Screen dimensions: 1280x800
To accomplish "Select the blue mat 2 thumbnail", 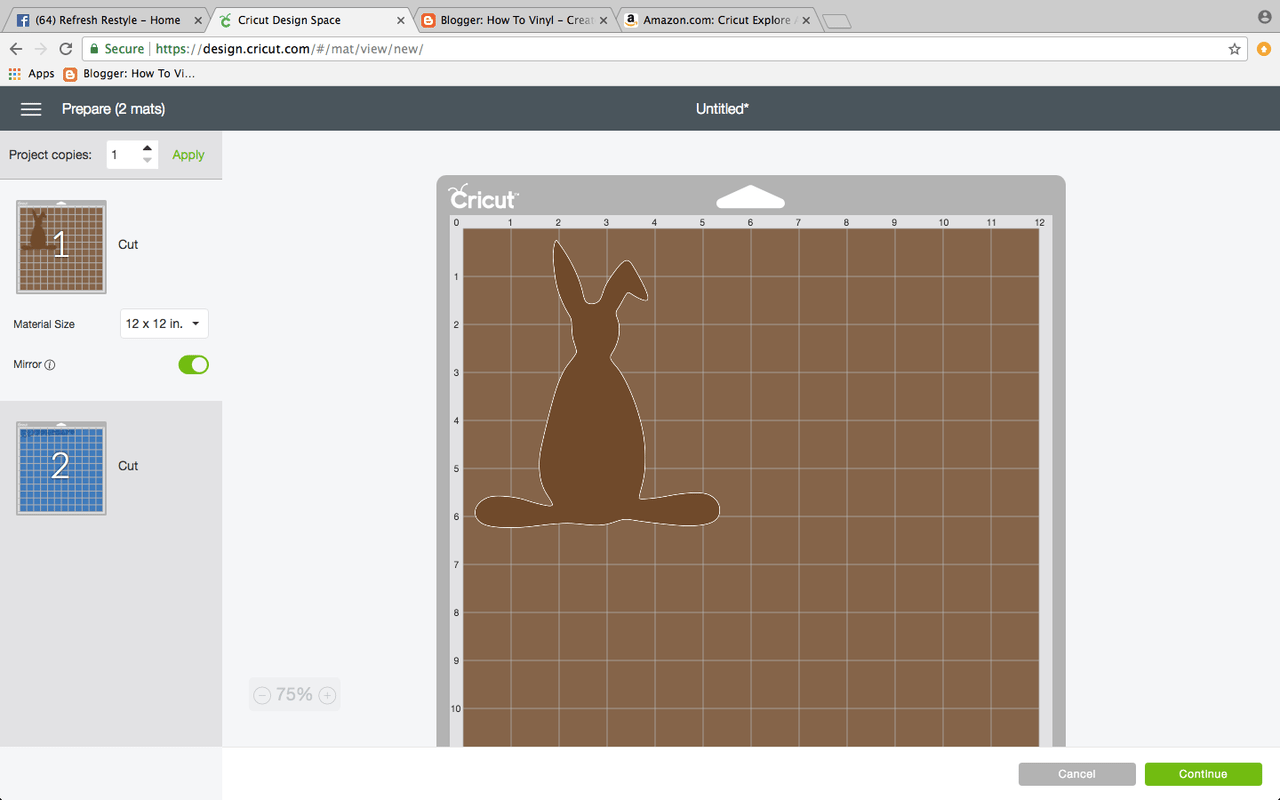I will [61, 468].
